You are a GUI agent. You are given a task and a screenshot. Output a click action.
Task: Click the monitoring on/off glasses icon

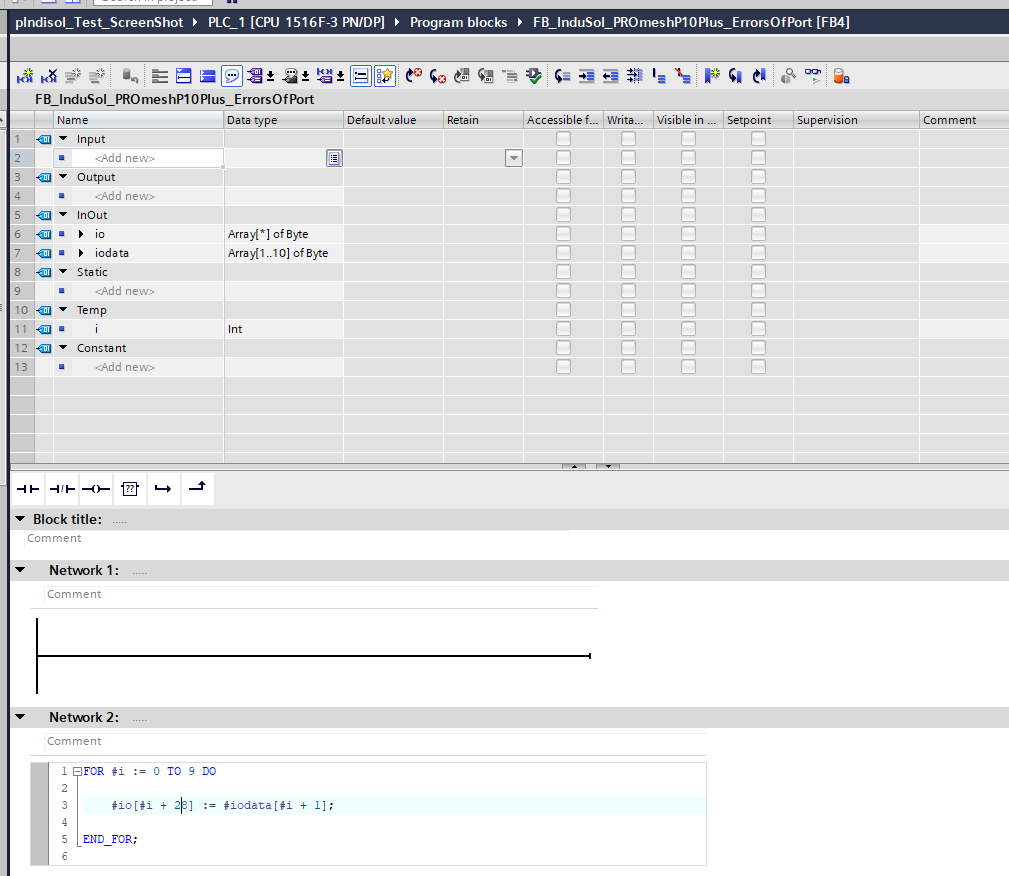coord(813,76)
